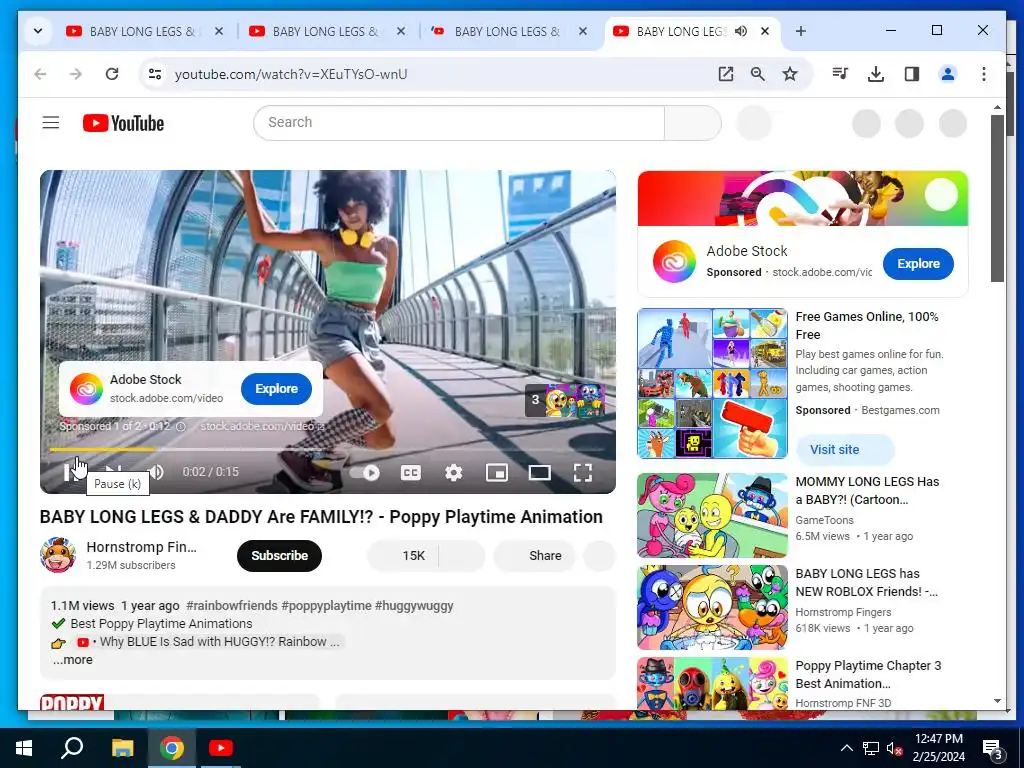Click the Explore button in the sidebar Adobe Stock ad
The height and width of the screenshot is (768, 1024).
tap(918, 264)
